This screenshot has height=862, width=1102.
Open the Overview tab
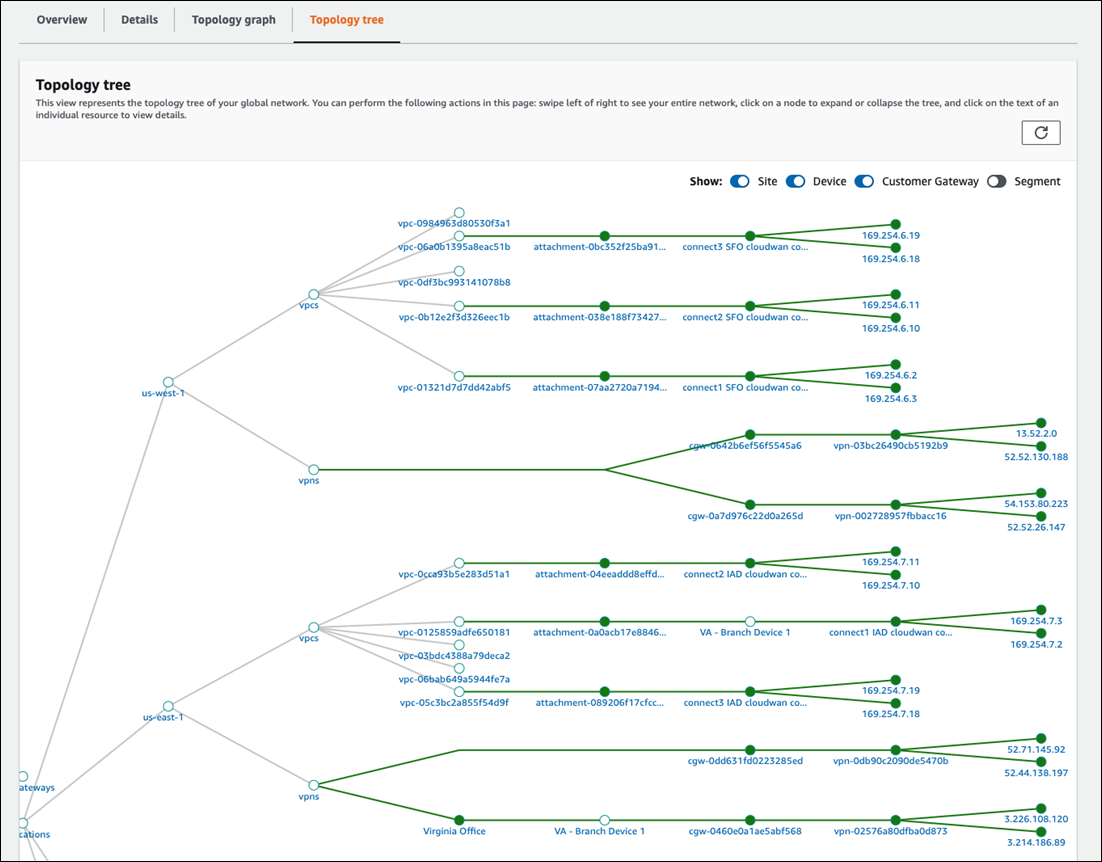pyautogui.click(x=62, y=19)
